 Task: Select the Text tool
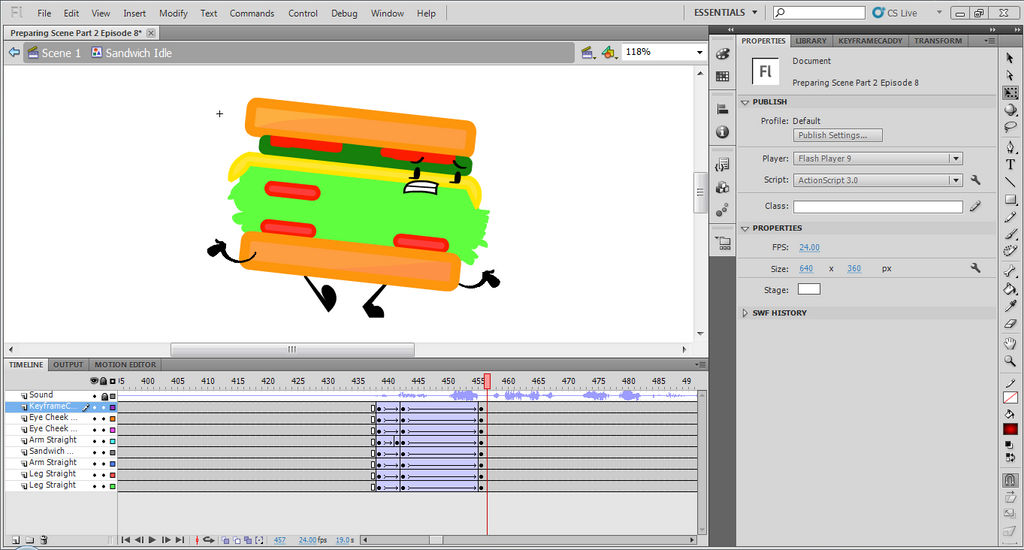[x=1010, y=164]
